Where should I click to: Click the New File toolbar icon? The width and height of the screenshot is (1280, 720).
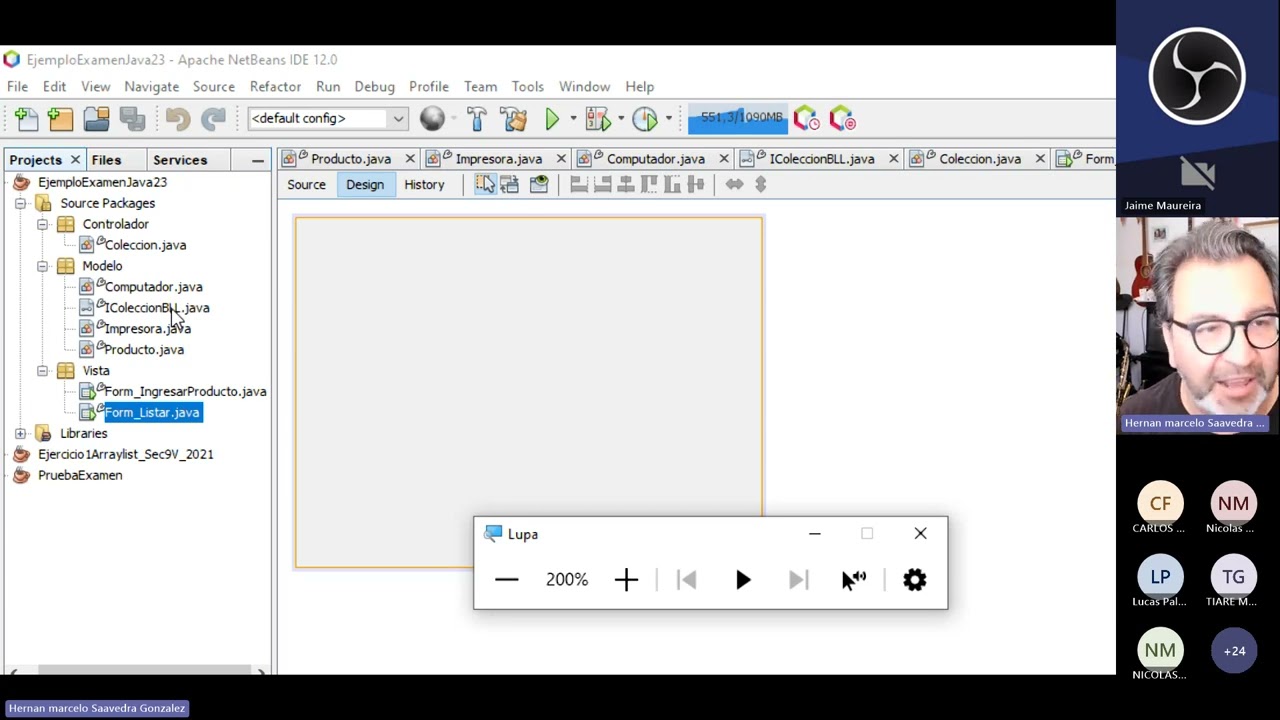tap(27, 119)
